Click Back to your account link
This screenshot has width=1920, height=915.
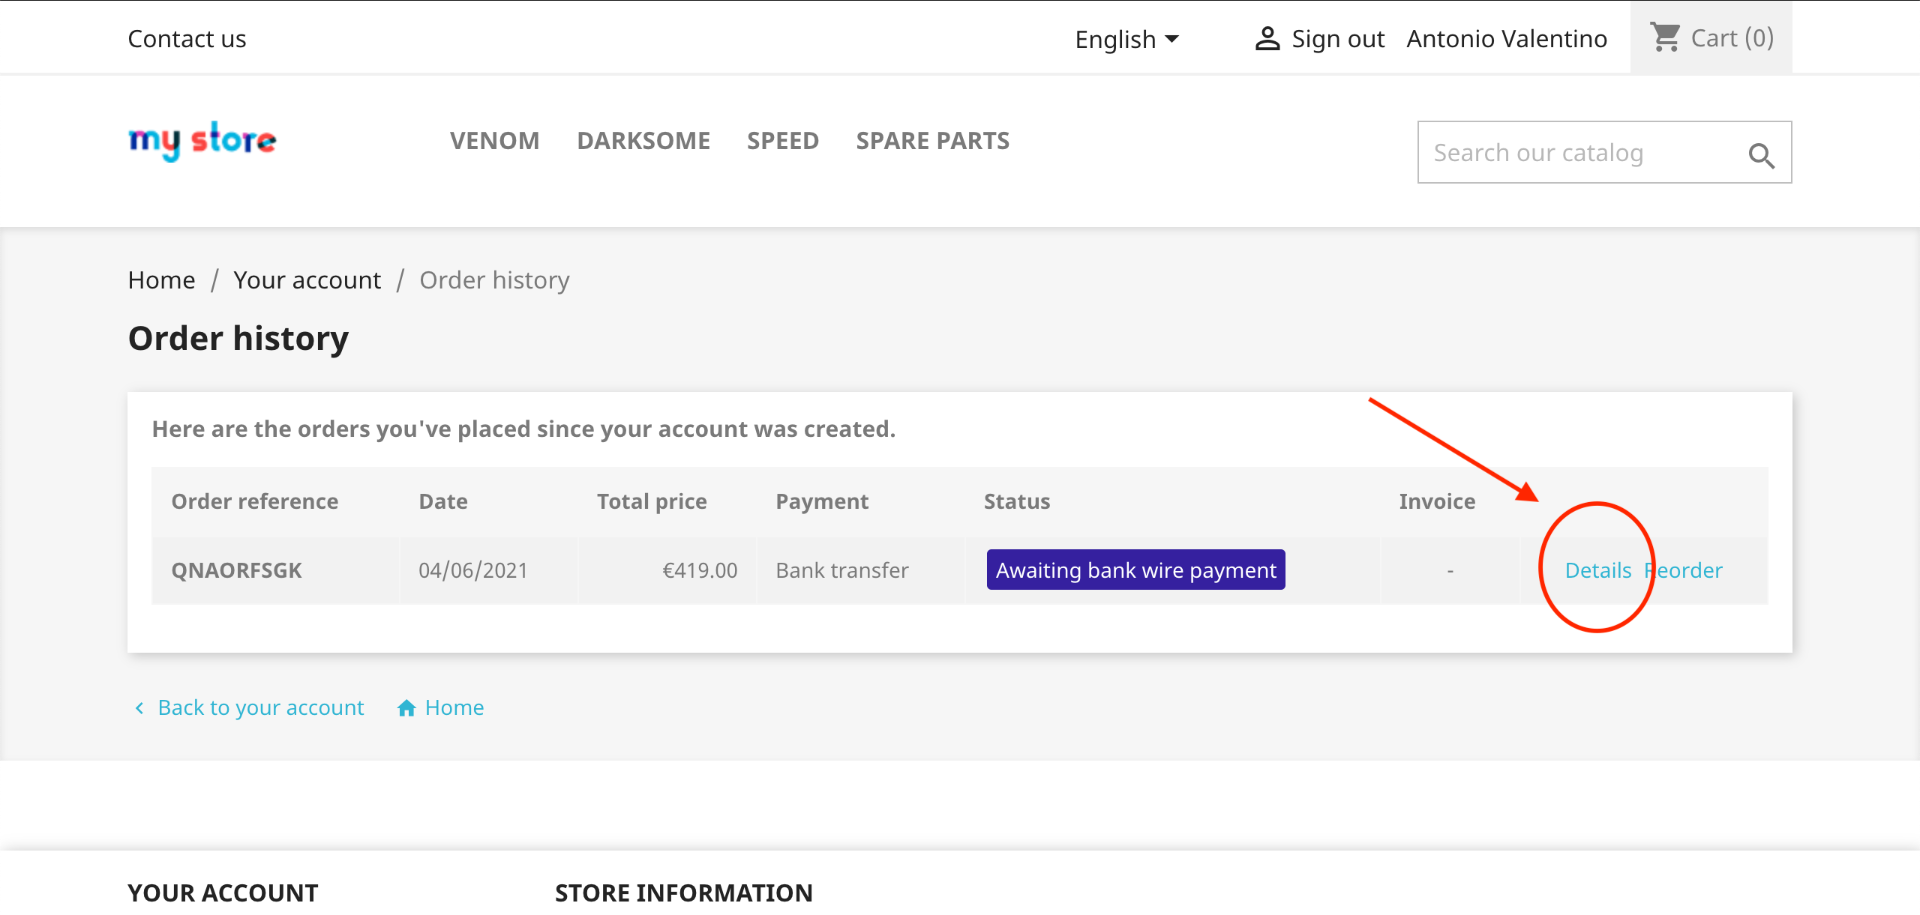coord(261,708)
